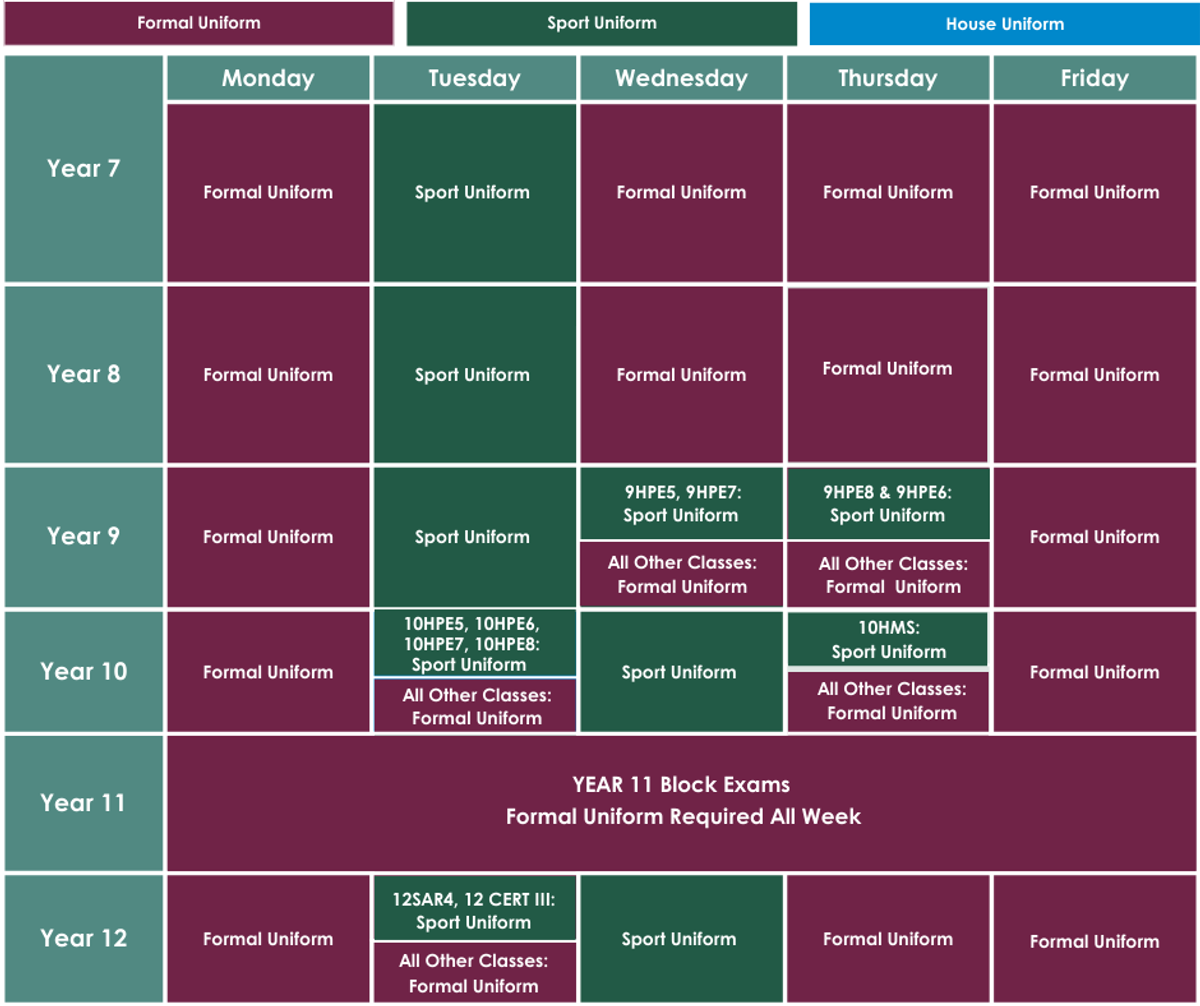
Task: Select Year 7 Tuesday Sport Uniform cell
Action: pos(474,192)
